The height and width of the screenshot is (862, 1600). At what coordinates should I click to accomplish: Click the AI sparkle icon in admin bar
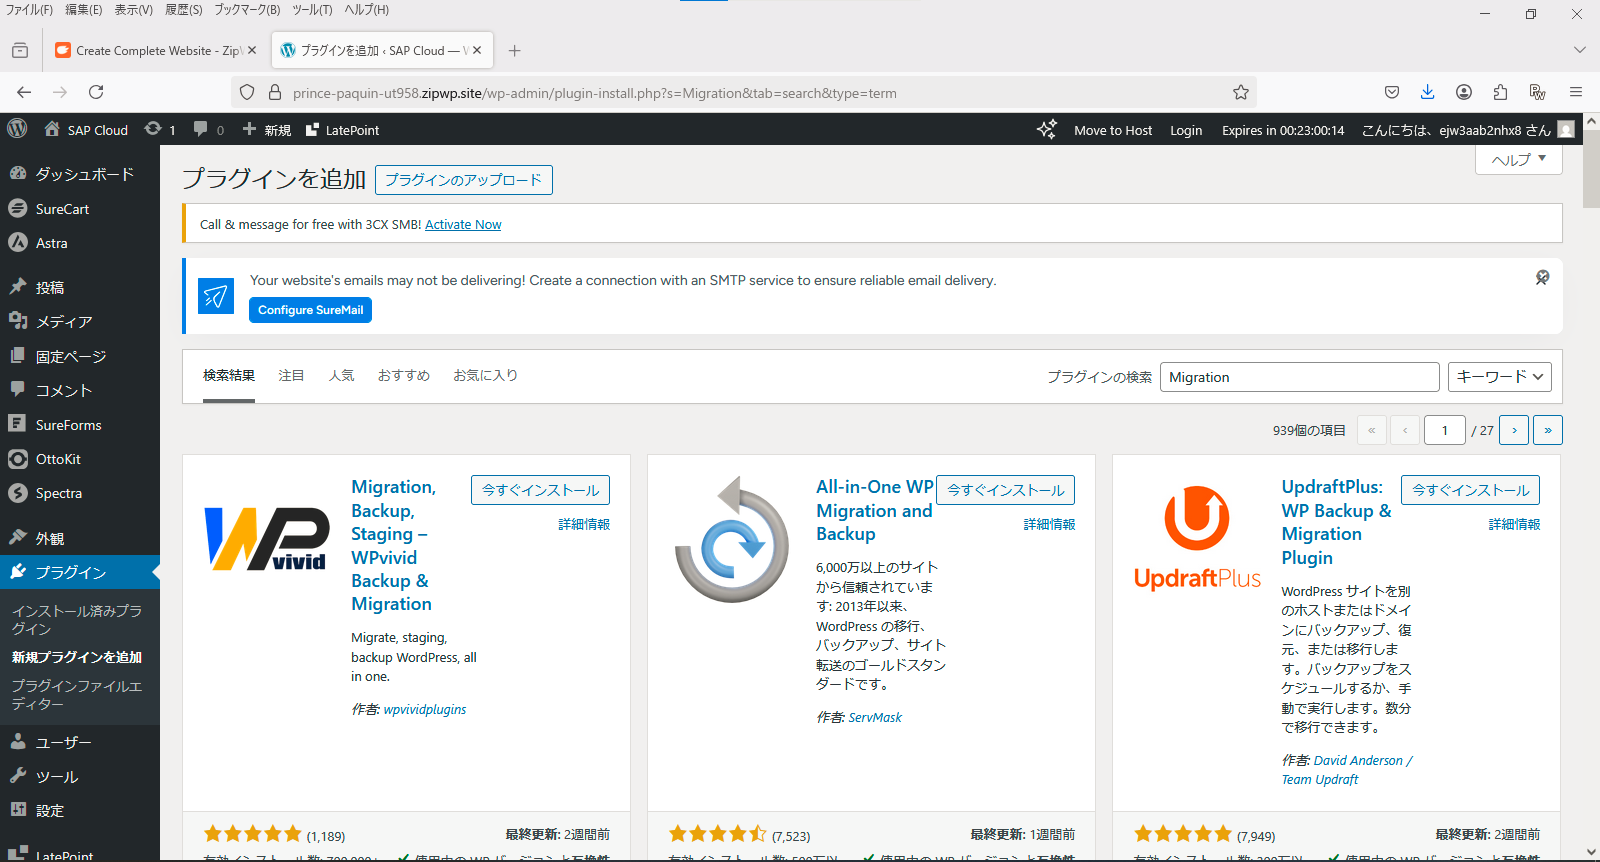coord(1046,130)
